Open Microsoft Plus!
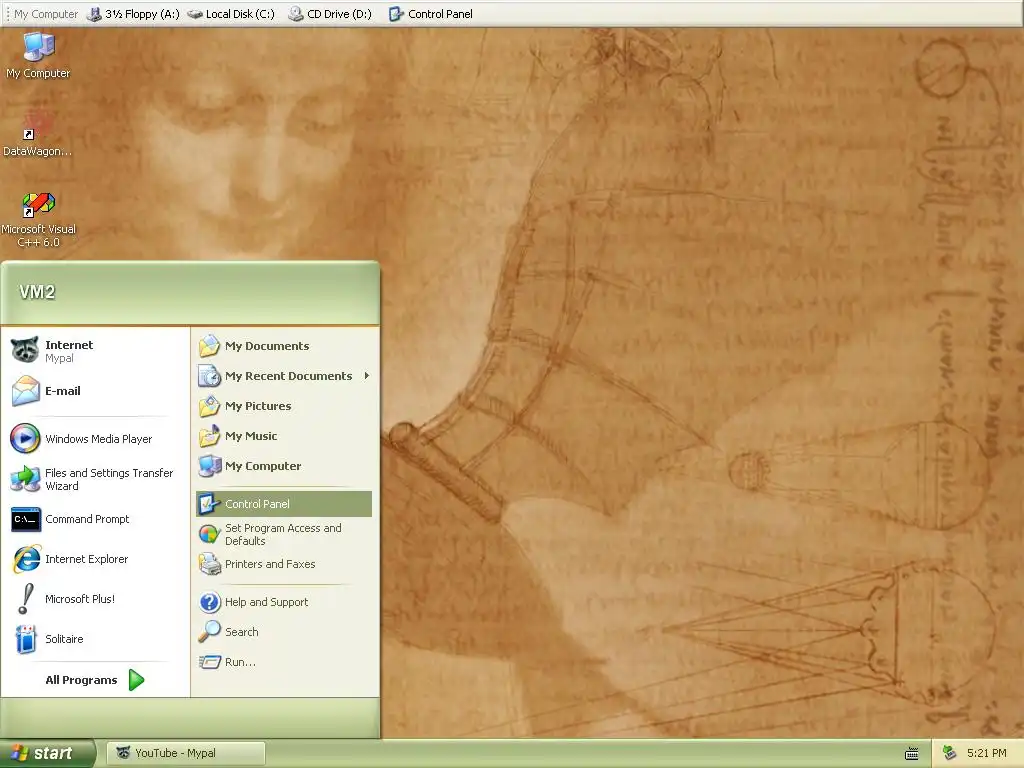Viewport: 1024px width, 768px height. click(95, 599)
